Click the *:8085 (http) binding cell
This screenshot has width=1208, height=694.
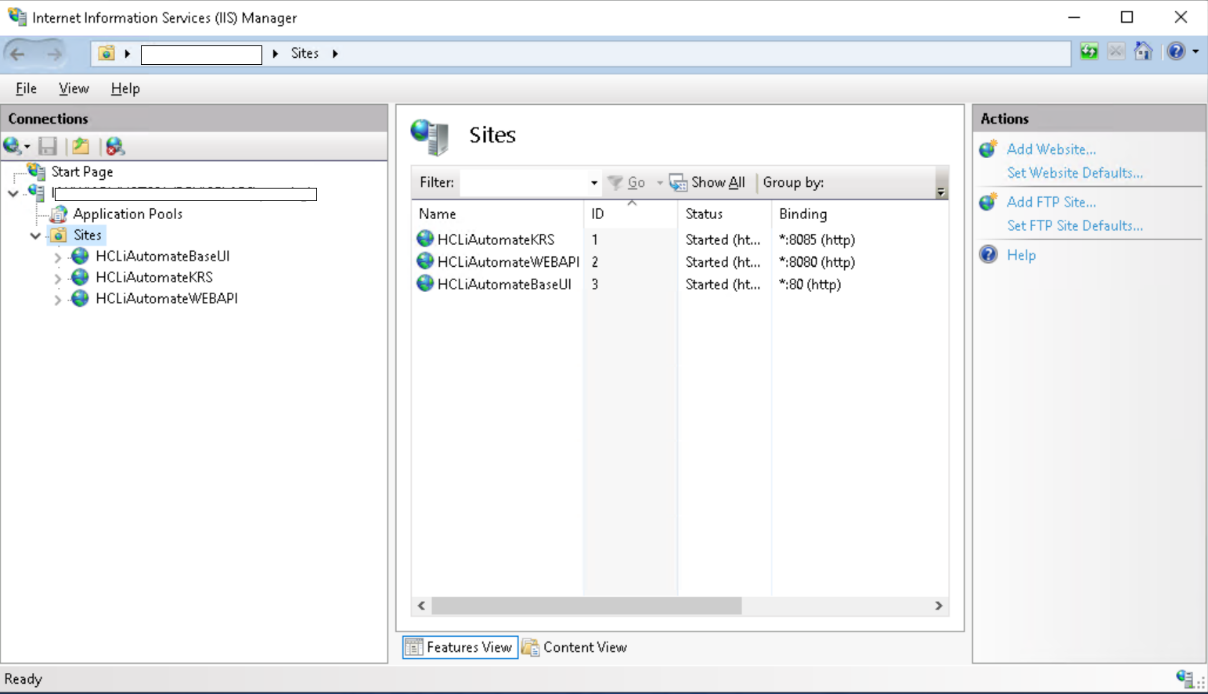coord(817,240)
